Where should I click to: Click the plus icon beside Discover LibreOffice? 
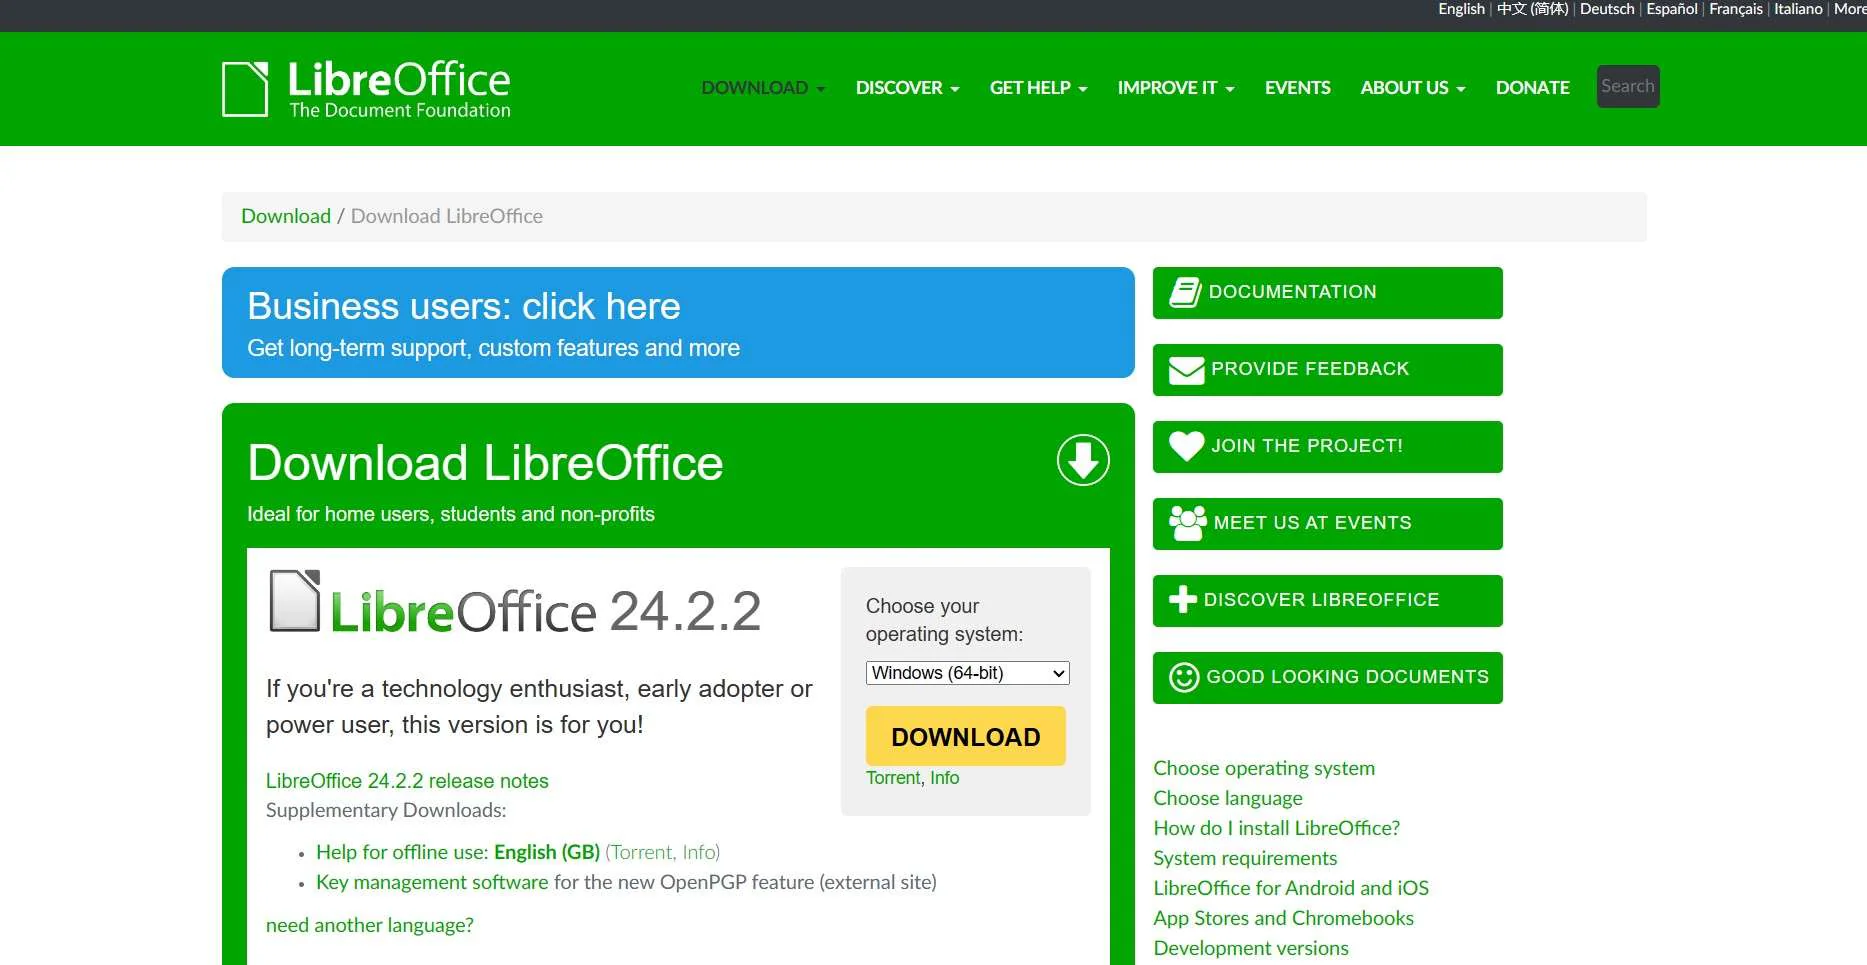(1183, 599)
